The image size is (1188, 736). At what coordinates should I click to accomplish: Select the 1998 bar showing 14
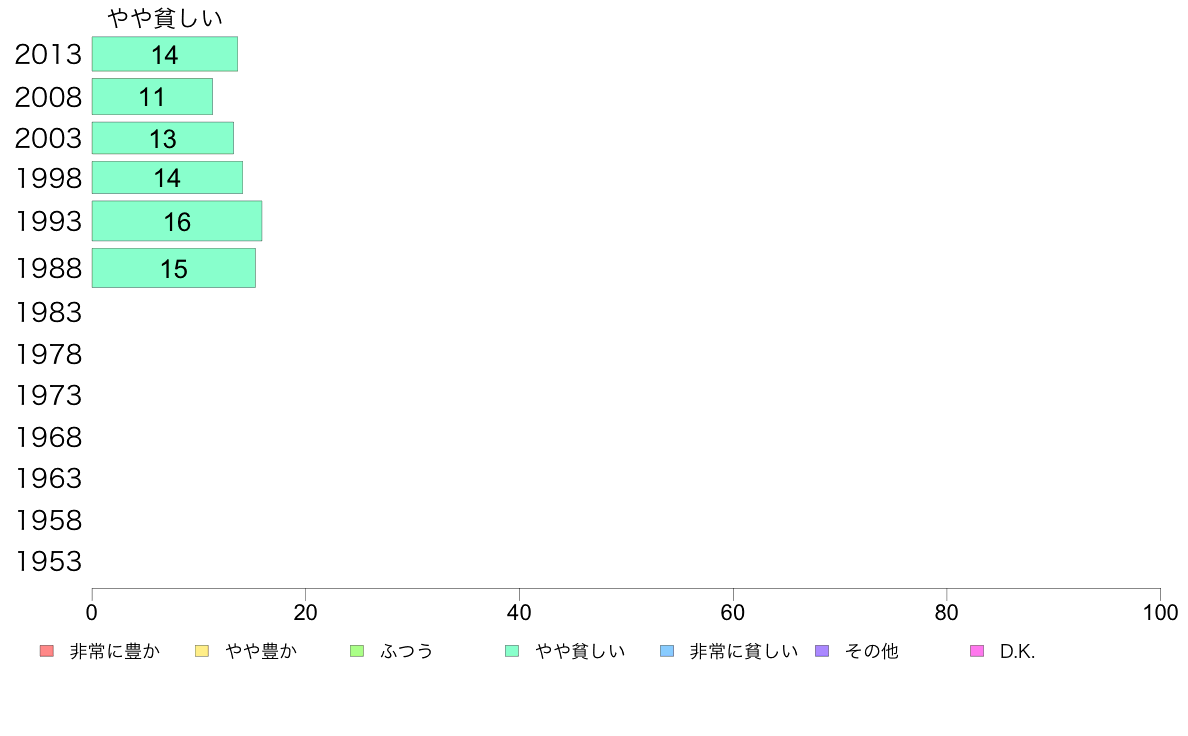(167, 177)
